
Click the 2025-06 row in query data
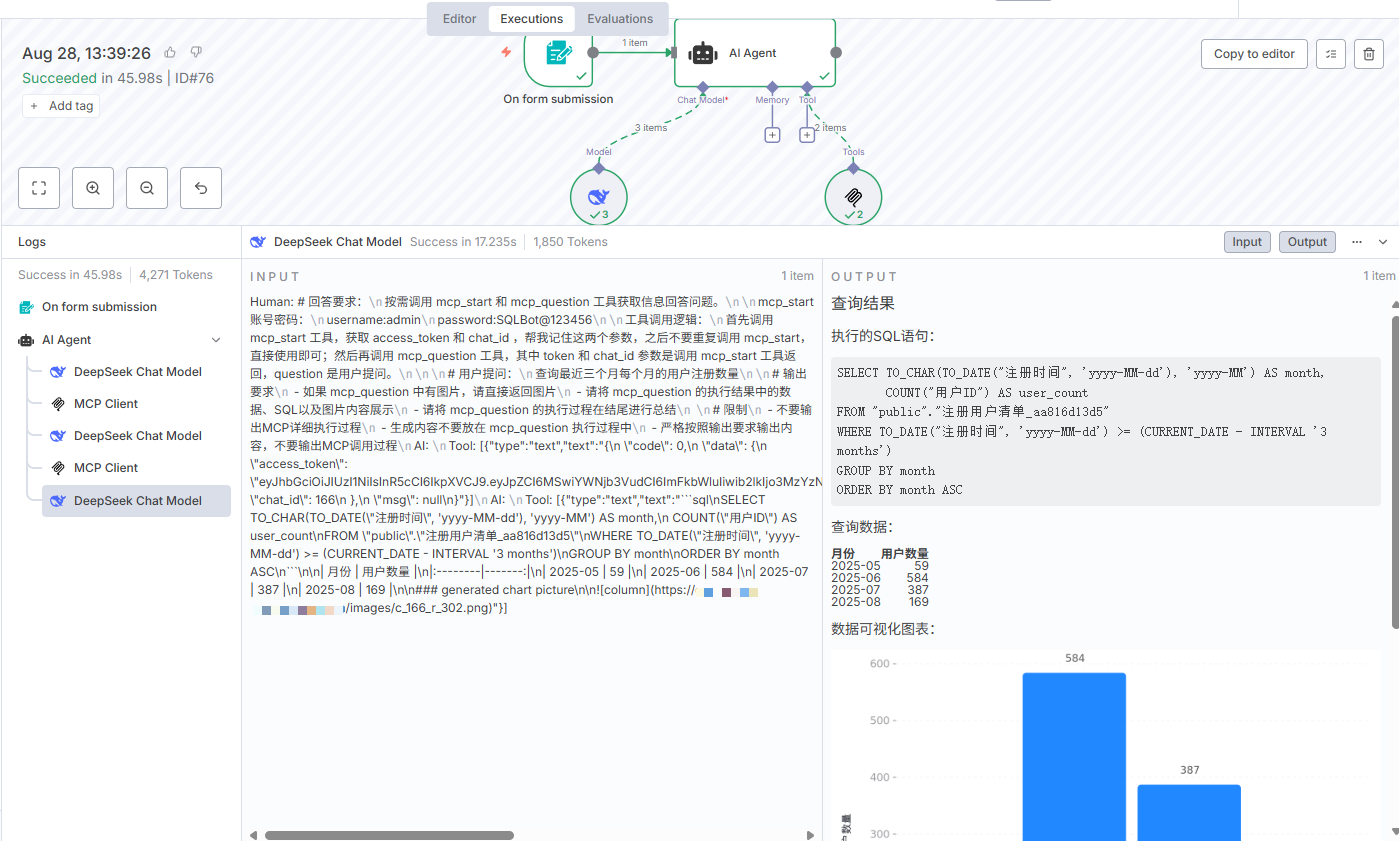(x=880, y=578)
